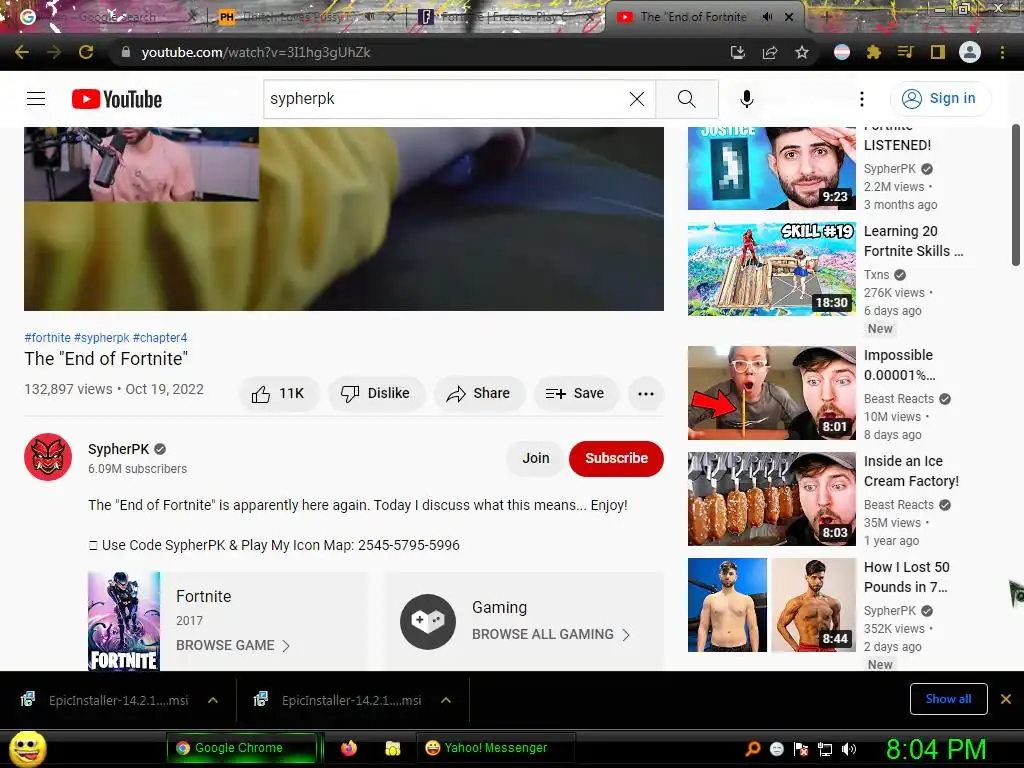This screenshot has height=768, width=1024.
Task: Open the media controls icon in the toolbar
Action: (905, 52)
